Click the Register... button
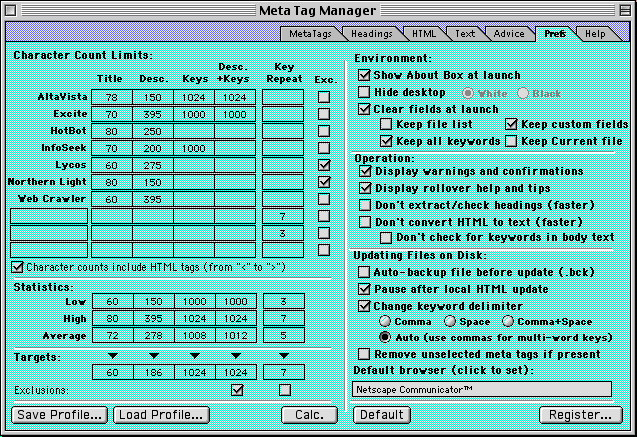Viewport: 637px width, 437px height. tap(581, 415)
